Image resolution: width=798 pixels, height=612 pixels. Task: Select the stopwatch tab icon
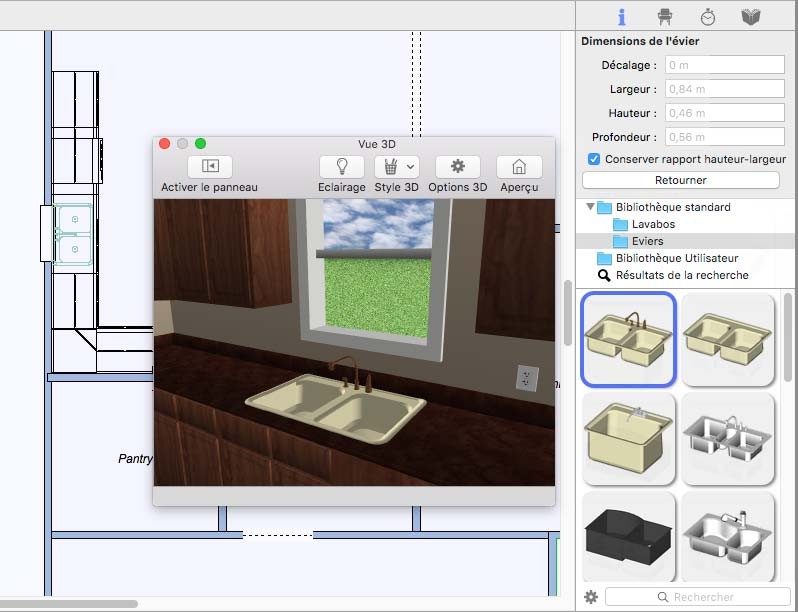point(707,17)
